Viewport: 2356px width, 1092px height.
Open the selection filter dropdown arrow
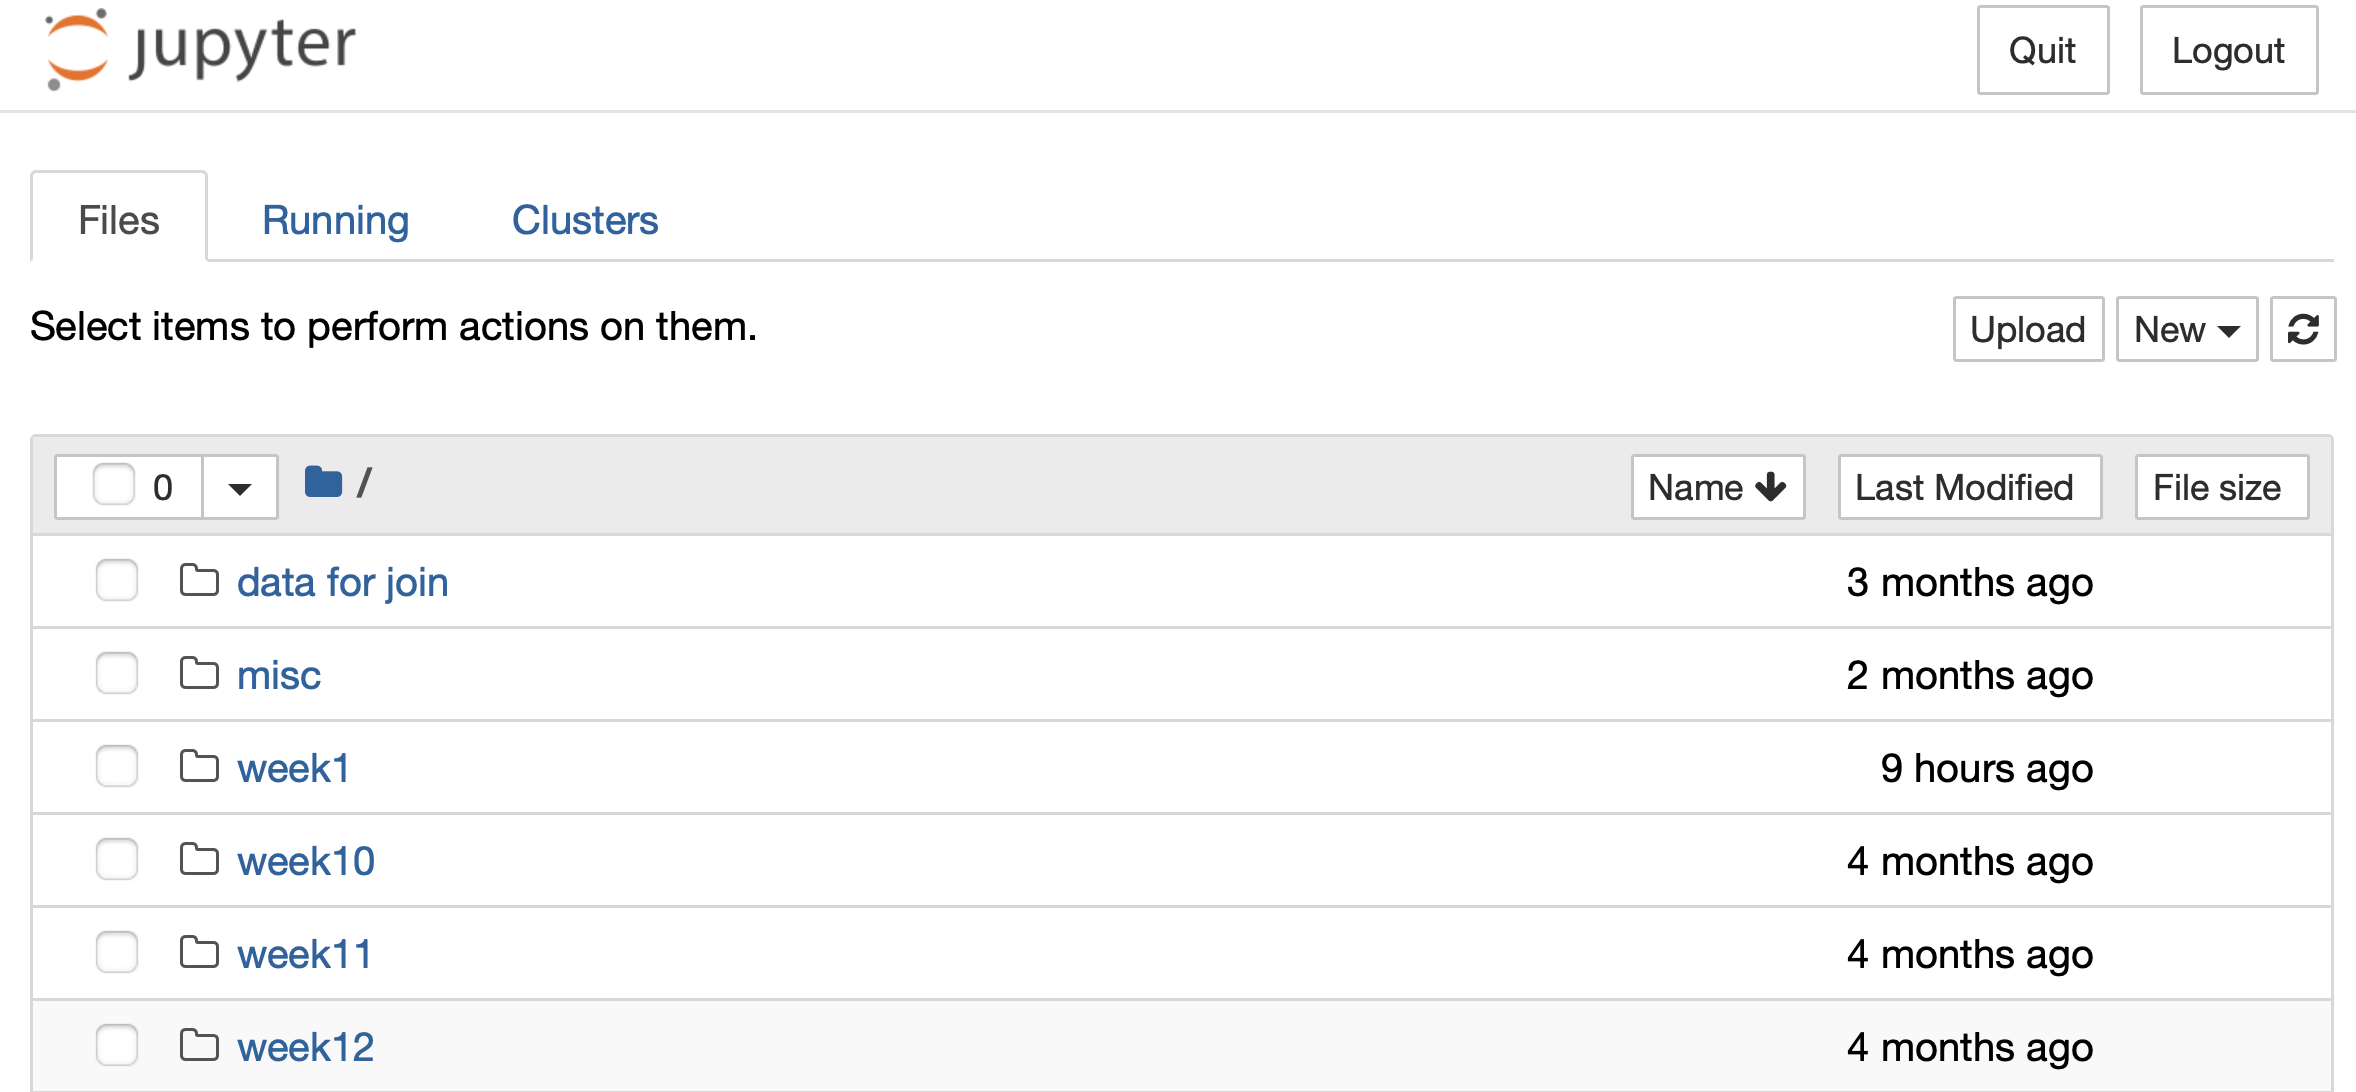239,487
